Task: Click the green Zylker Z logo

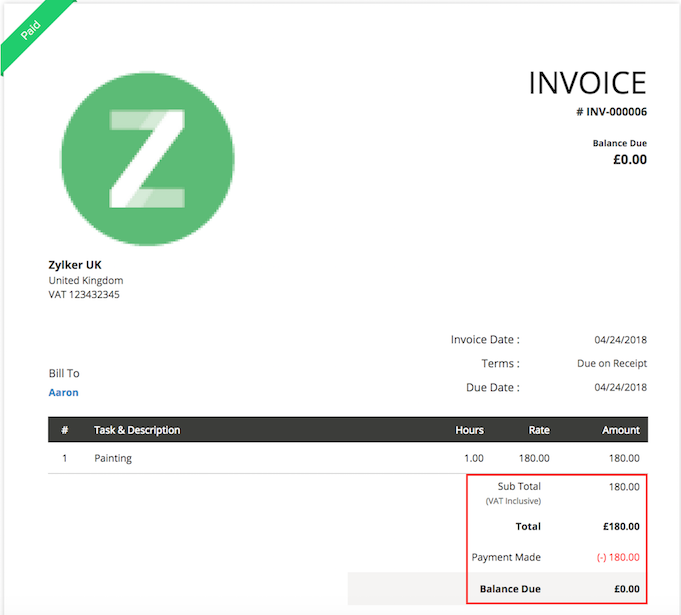Action: [147, 159]
